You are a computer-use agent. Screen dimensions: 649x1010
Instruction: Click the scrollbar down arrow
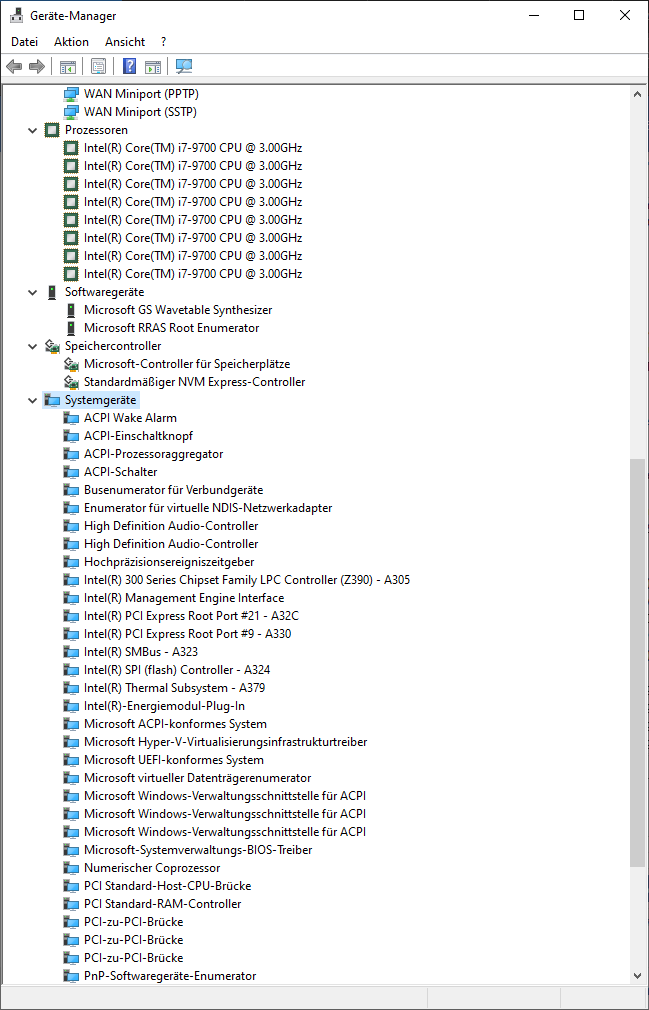coord(637,976)
